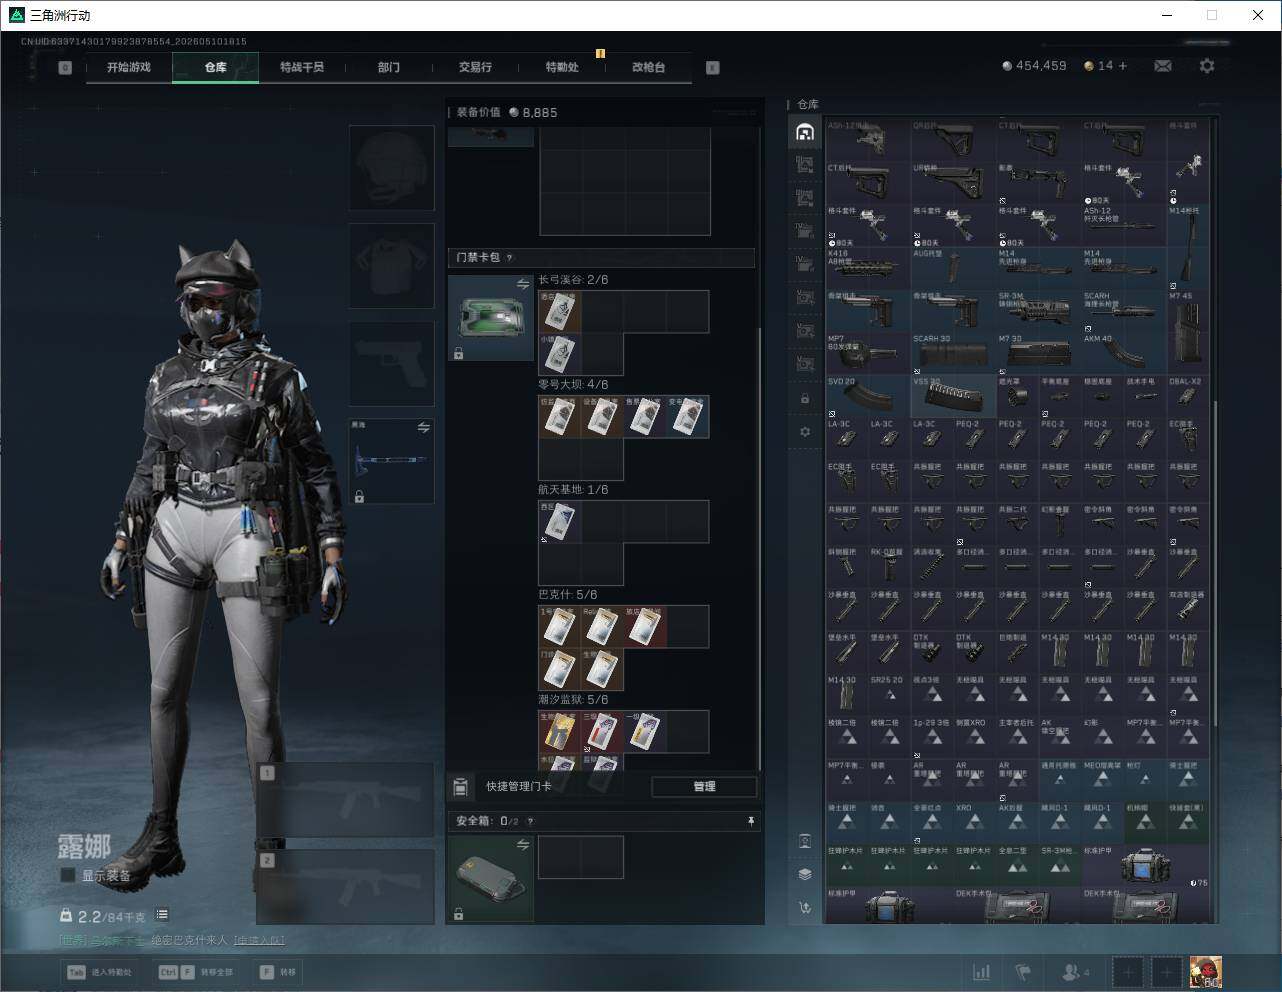
Task: Select the safe box container image
Action: point(490,879)
